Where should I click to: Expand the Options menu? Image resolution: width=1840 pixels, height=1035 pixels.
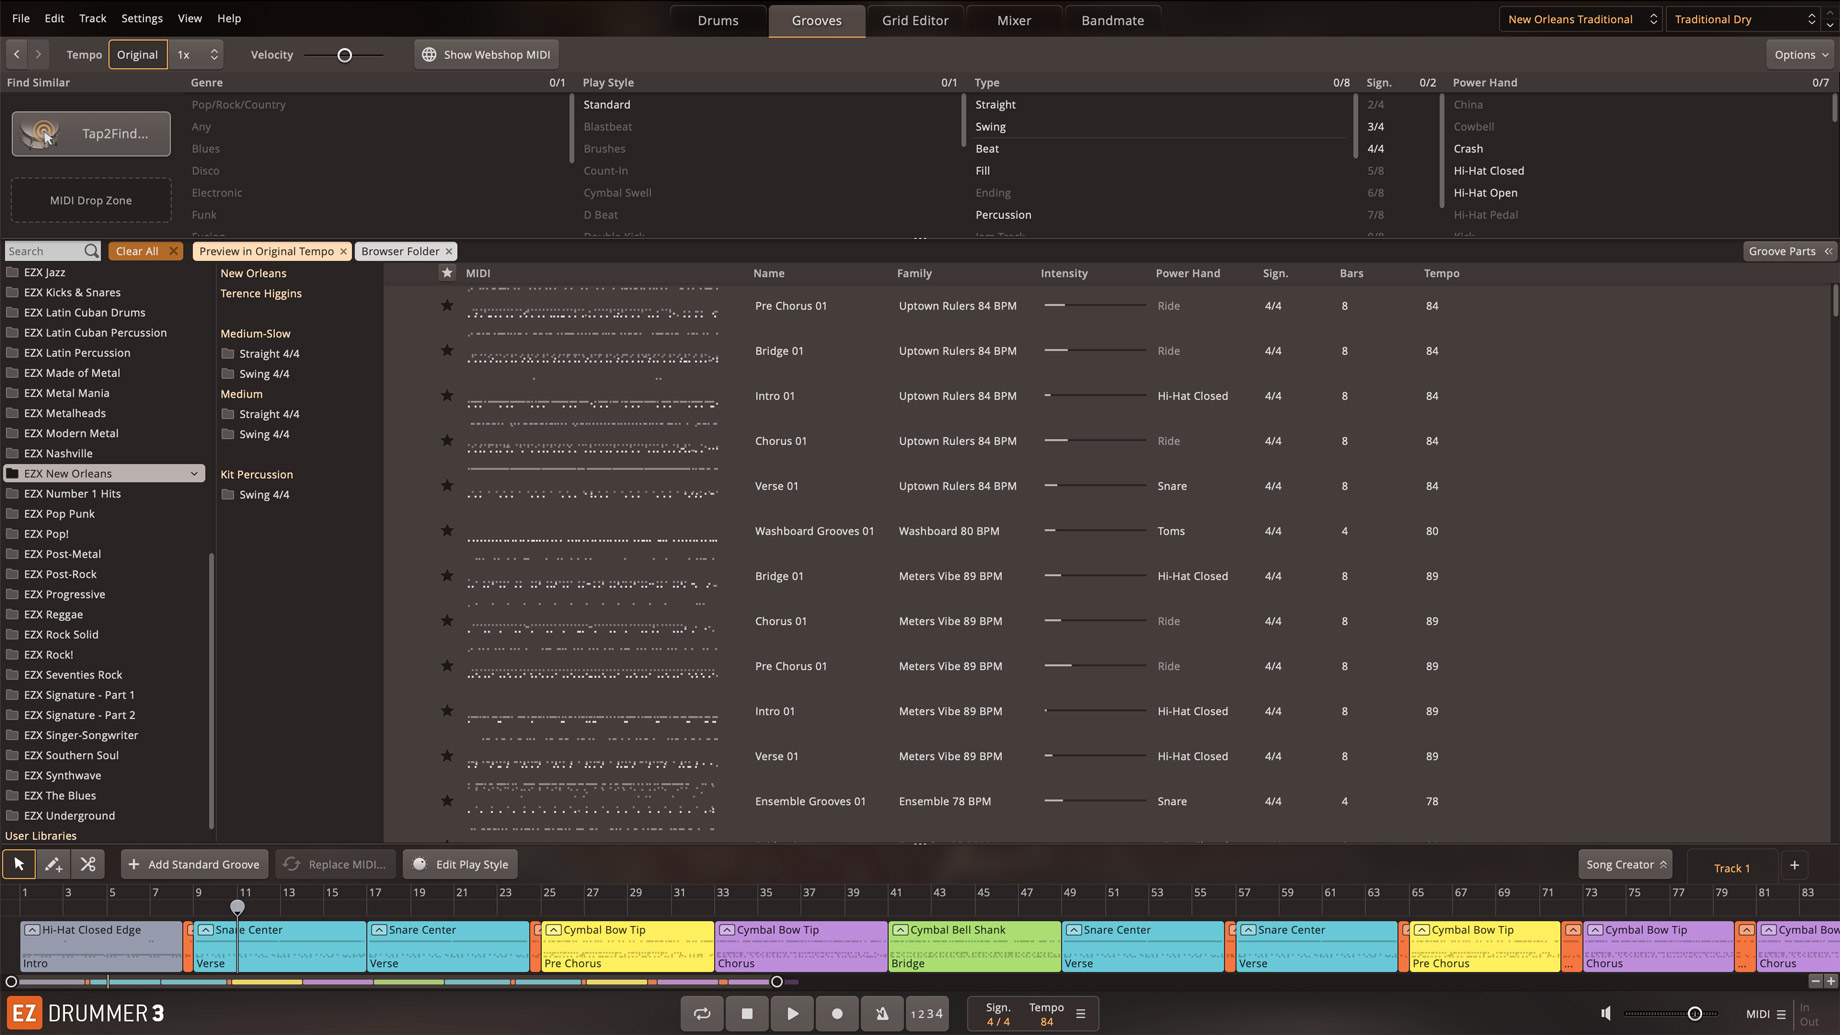[x=1801, y=54]
